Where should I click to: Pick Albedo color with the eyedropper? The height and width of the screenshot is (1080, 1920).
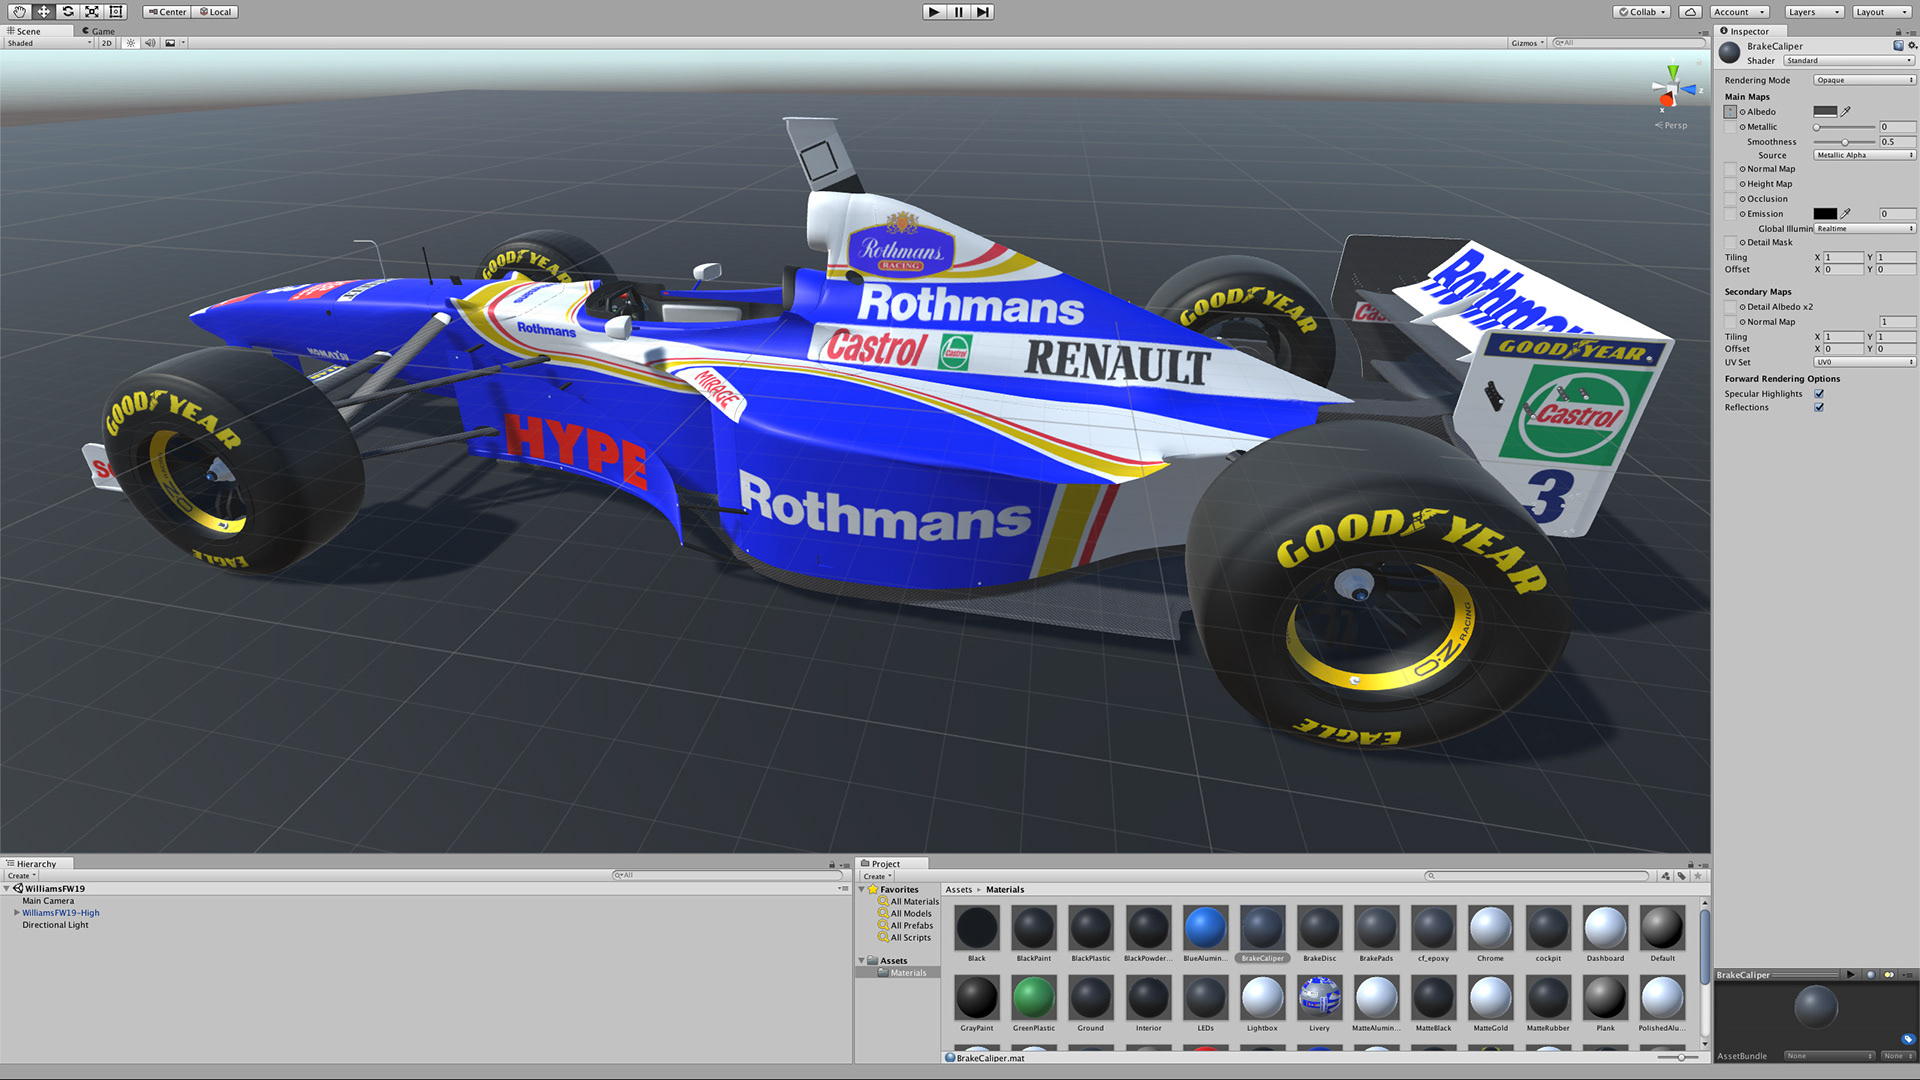click(1846, 111)
